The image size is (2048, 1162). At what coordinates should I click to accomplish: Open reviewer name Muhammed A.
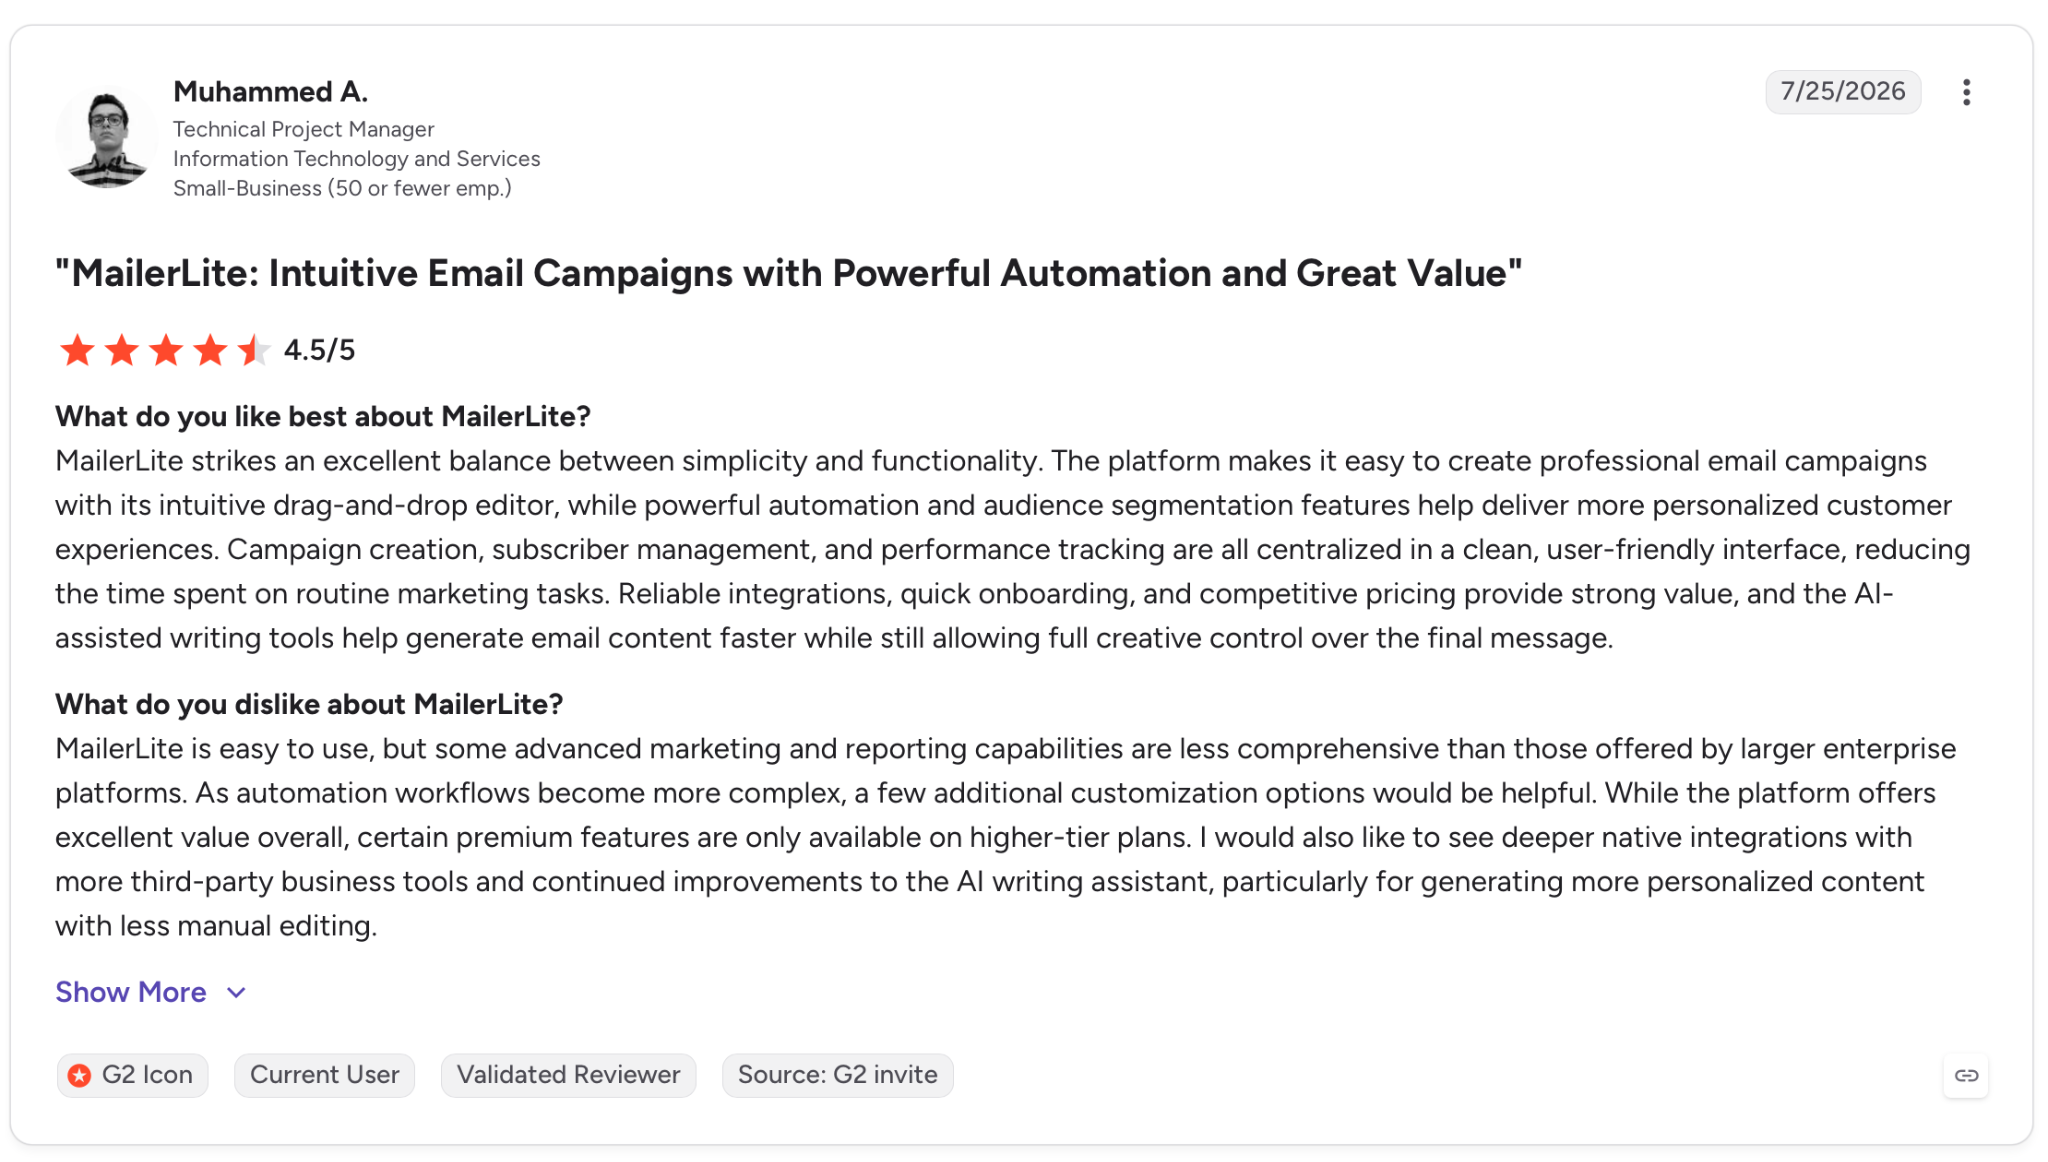[270, 91]
